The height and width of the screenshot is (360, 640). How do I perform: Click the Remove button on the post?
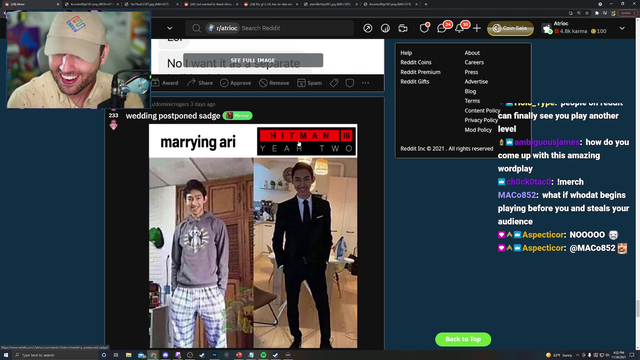[x=274, y=83]
